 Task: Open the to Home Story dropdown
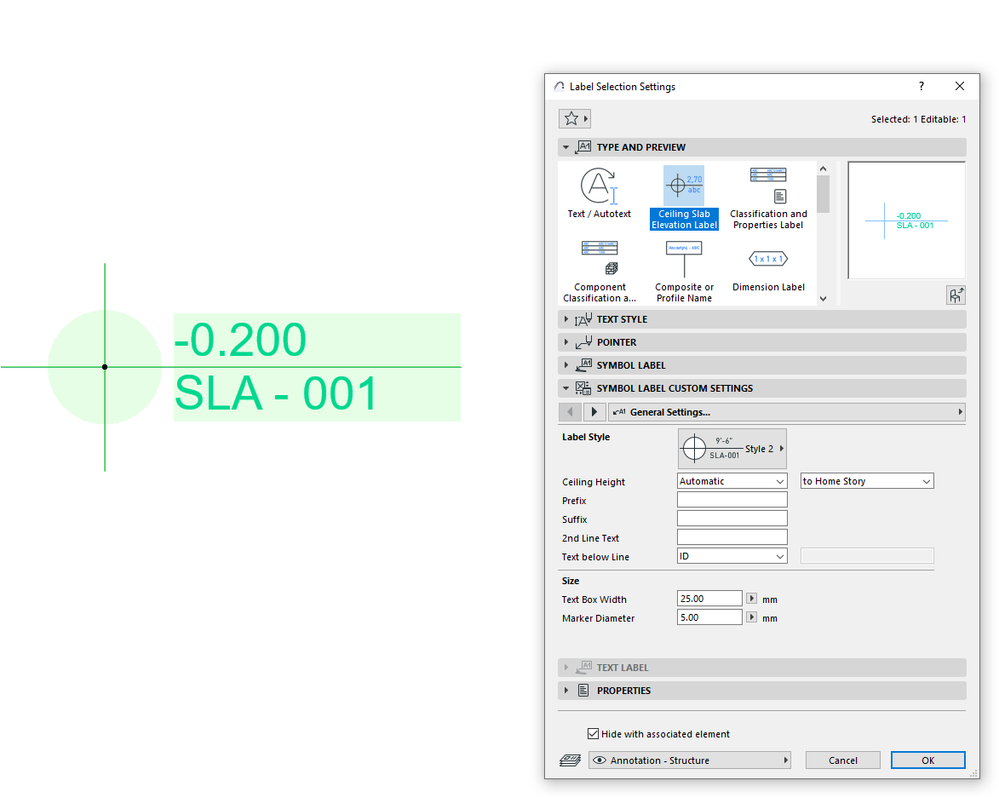tap(866, 481)
